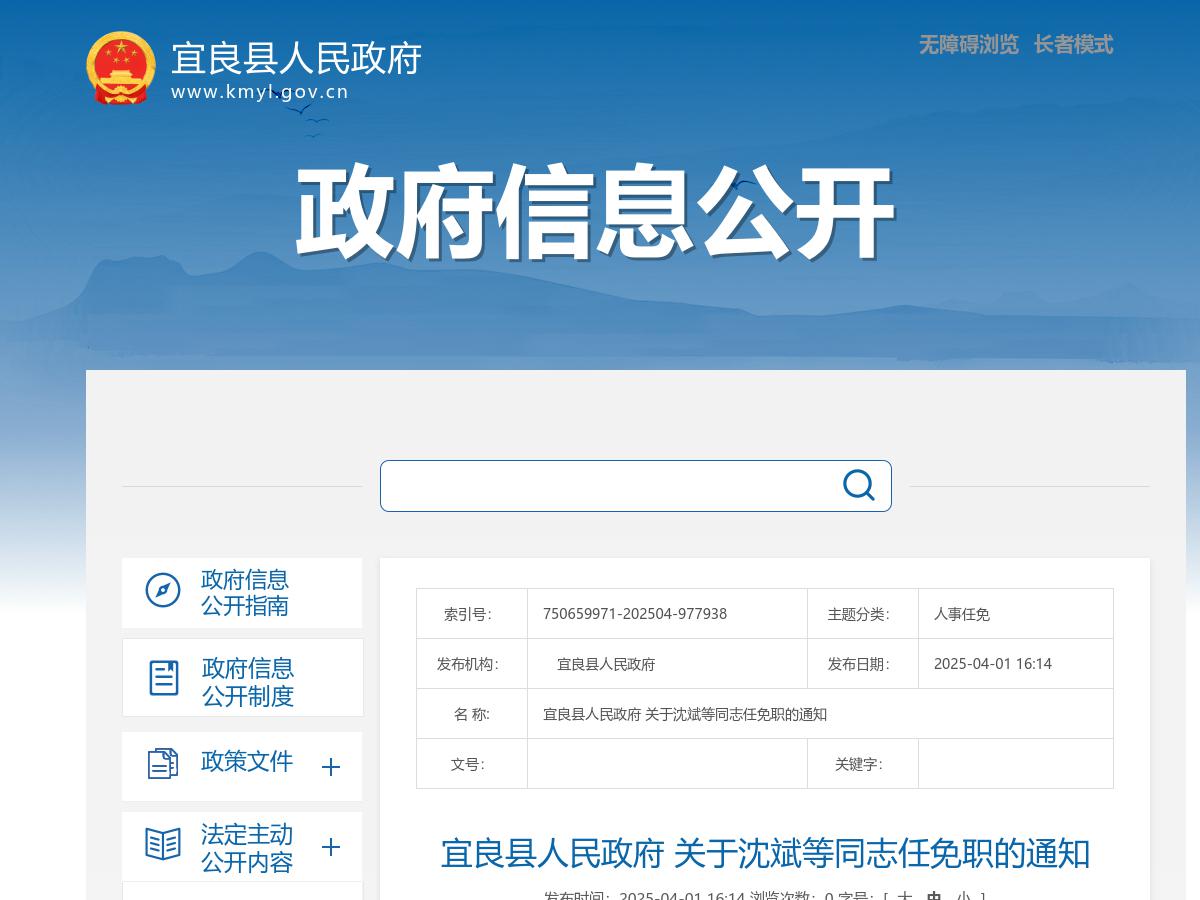The height and width of the screenshot is (900, 1200).
Task: Expand the 政策文件 section with its plus sign
Action: tap(330, 766)
